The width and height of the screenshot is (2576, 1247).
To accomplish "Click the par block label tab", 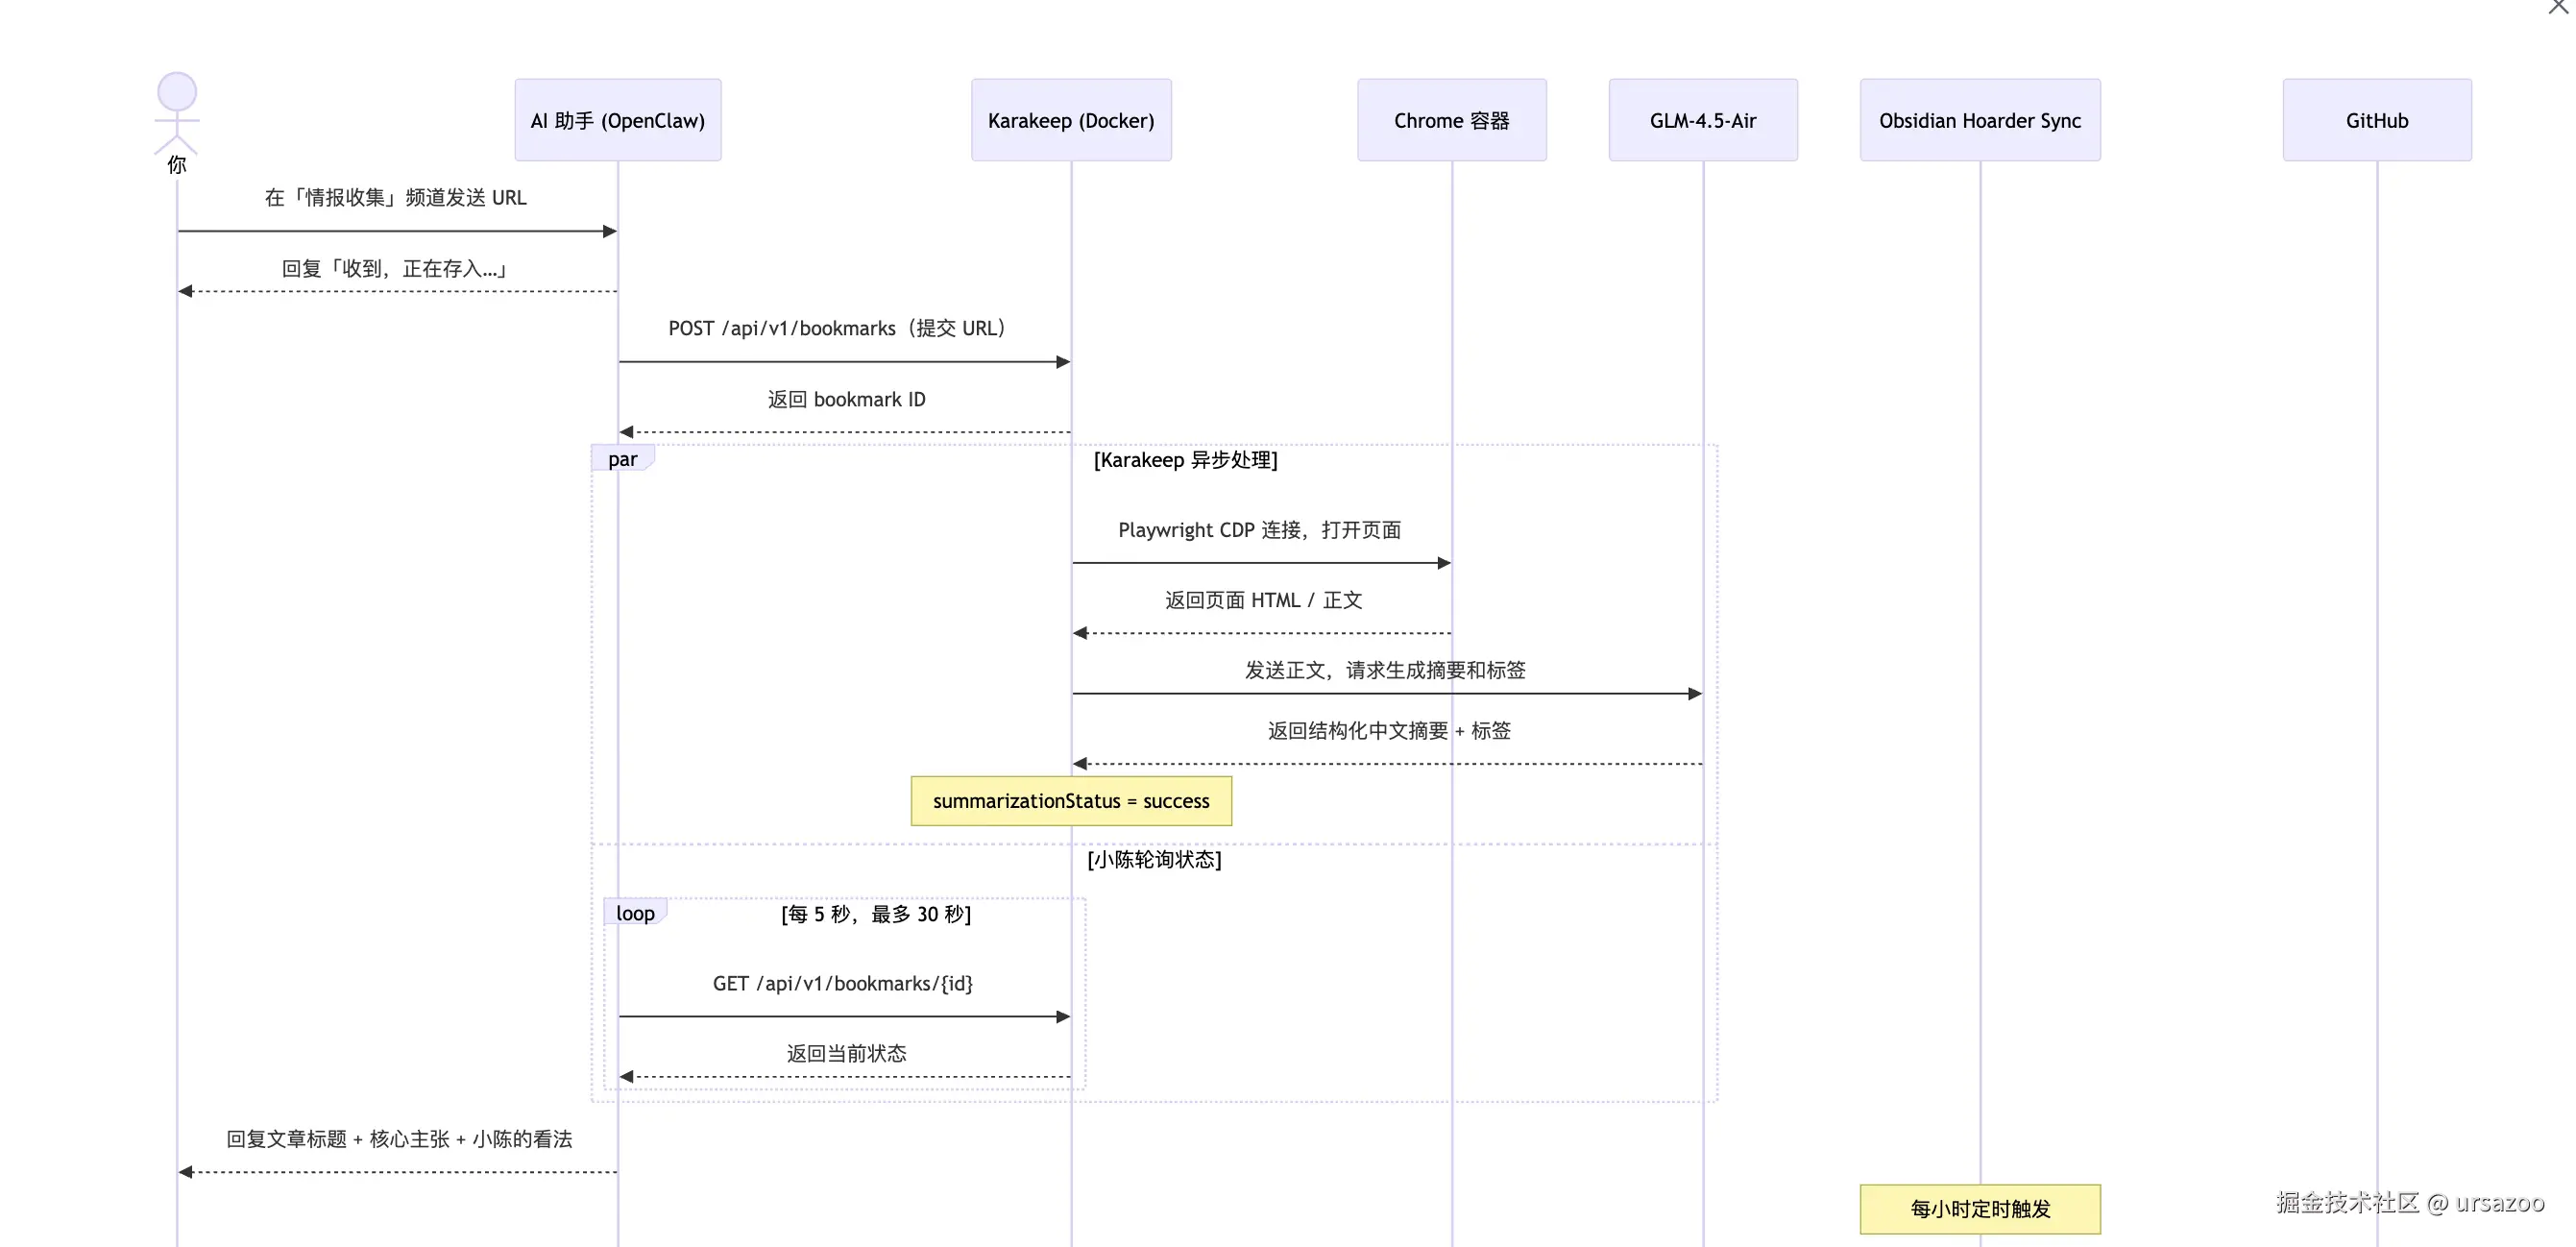I will [x=622, y=458].
